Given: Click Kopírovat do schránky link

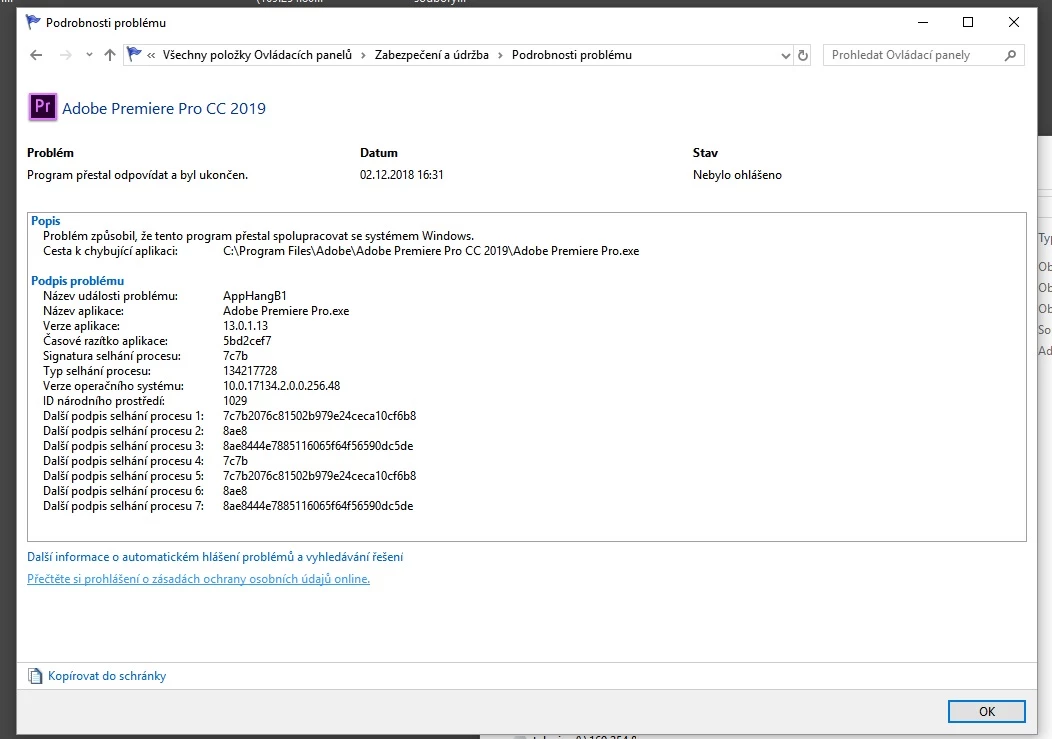Looking at the screenshot, I should [107, 676].
